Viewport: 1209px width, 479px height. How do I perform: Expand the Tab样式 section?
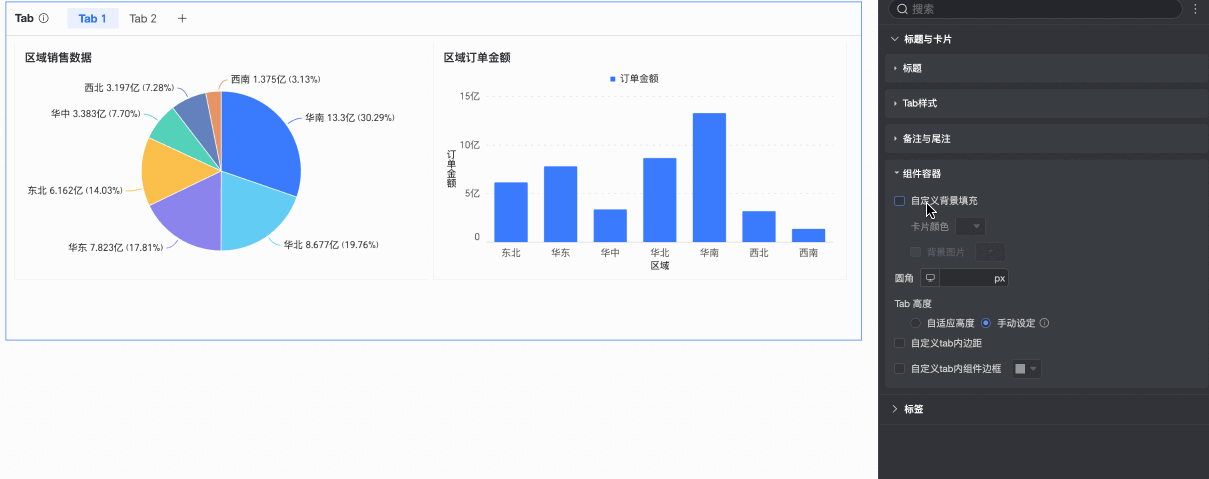coord(918,103)
